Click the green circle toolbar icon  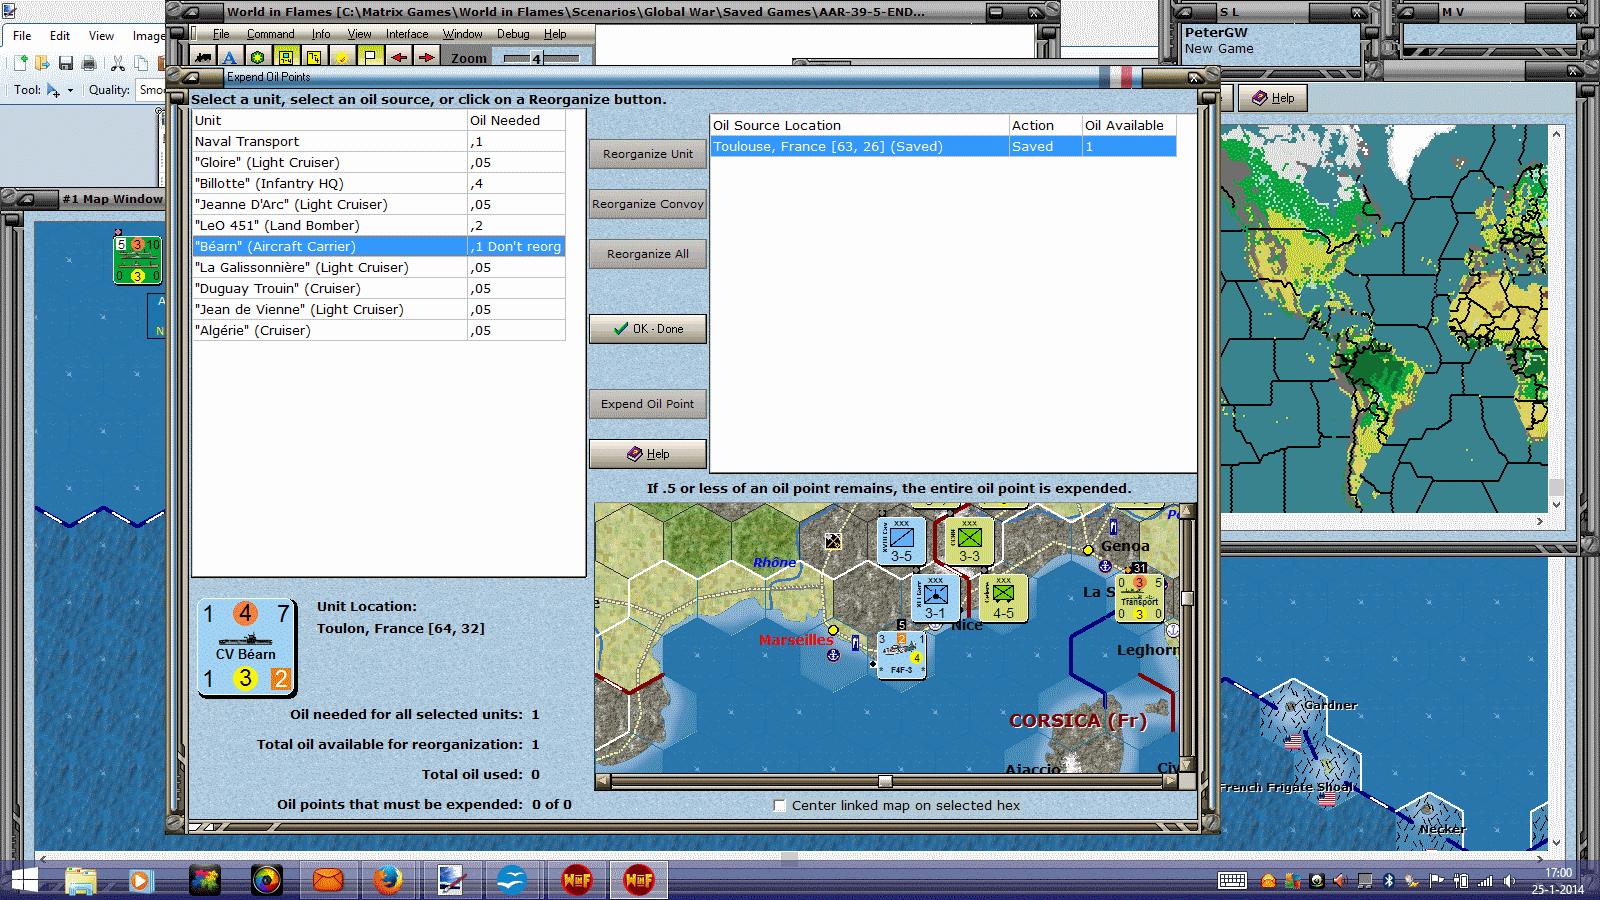coord(257,57)
